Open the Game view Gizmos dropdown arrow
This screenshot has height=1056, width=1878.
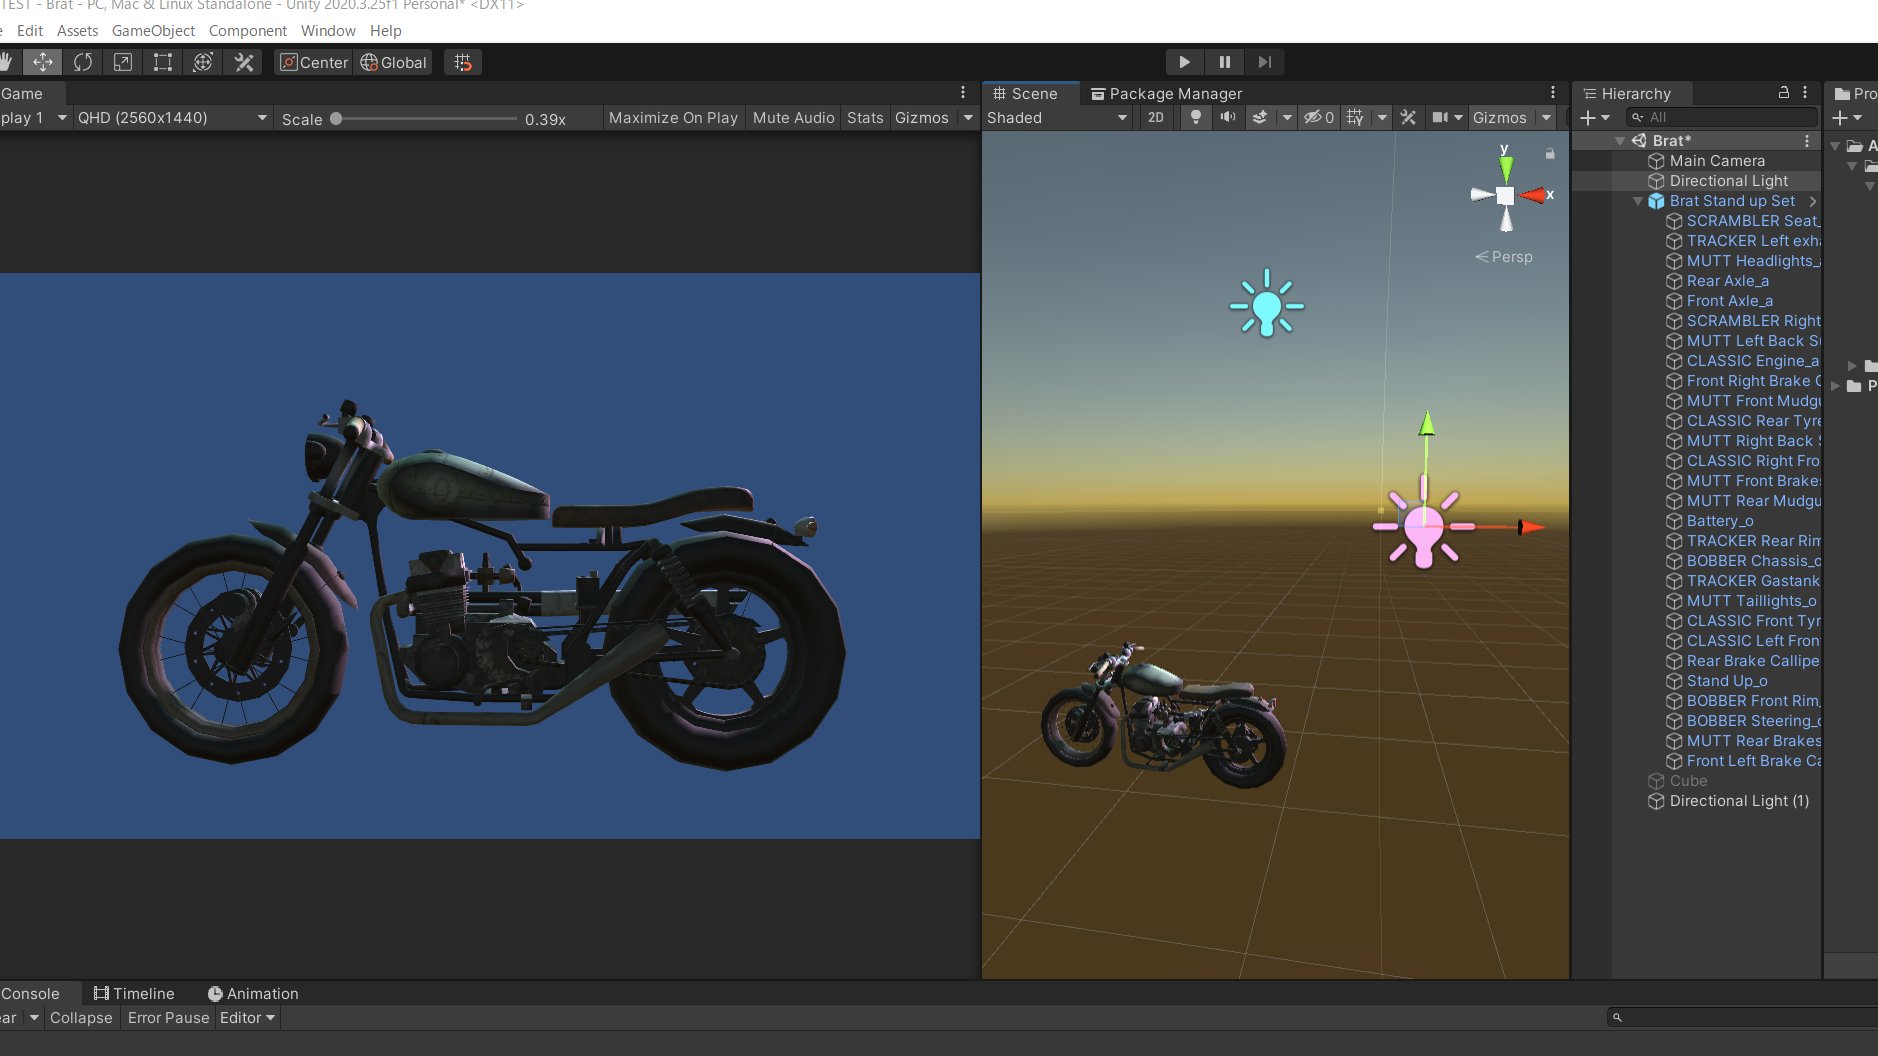pos(968,118)
